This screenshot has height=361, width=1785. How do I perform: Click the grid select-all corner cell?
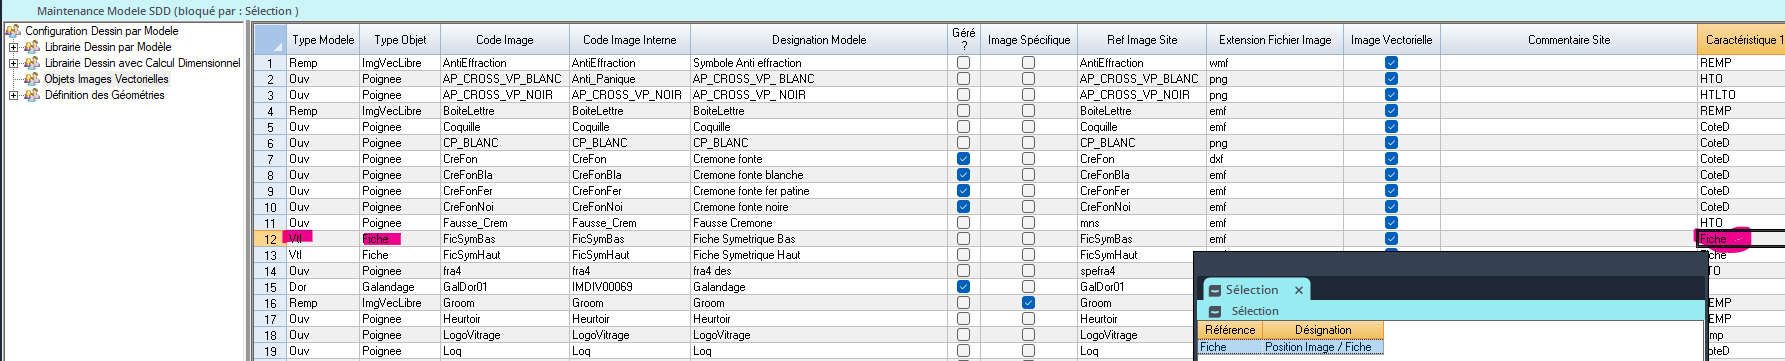pos(269,40)
